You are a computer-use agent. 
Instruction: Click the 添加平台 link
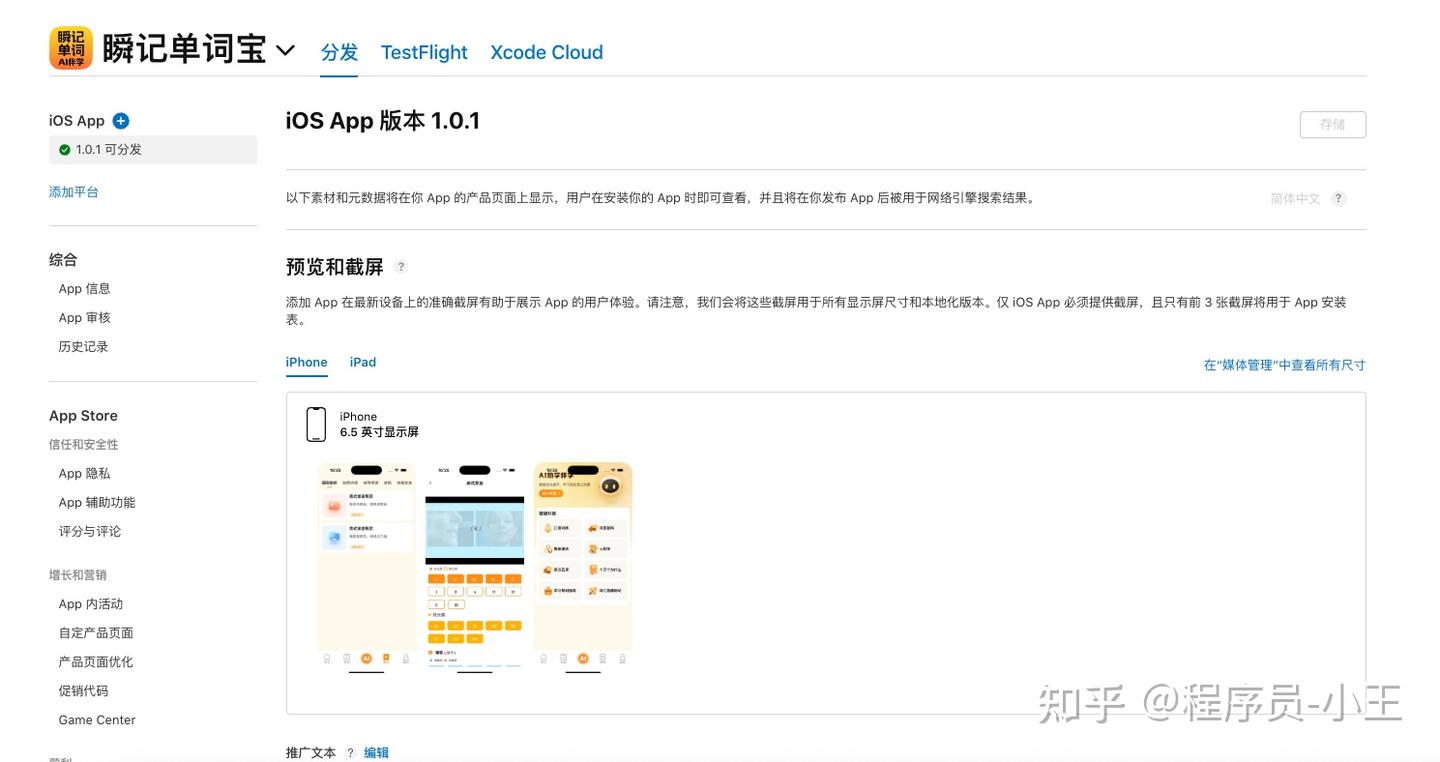[74, 192]
